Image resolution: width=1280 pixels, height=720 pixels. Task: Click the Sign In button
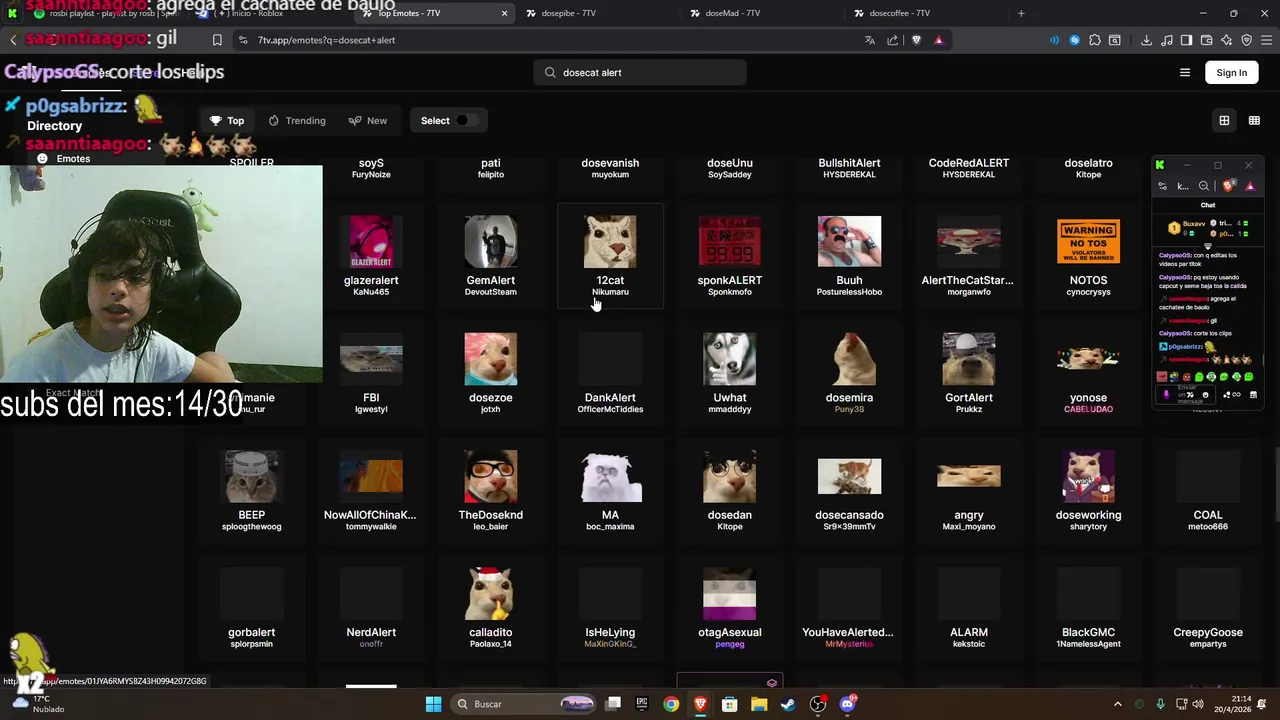[1232, 72]
